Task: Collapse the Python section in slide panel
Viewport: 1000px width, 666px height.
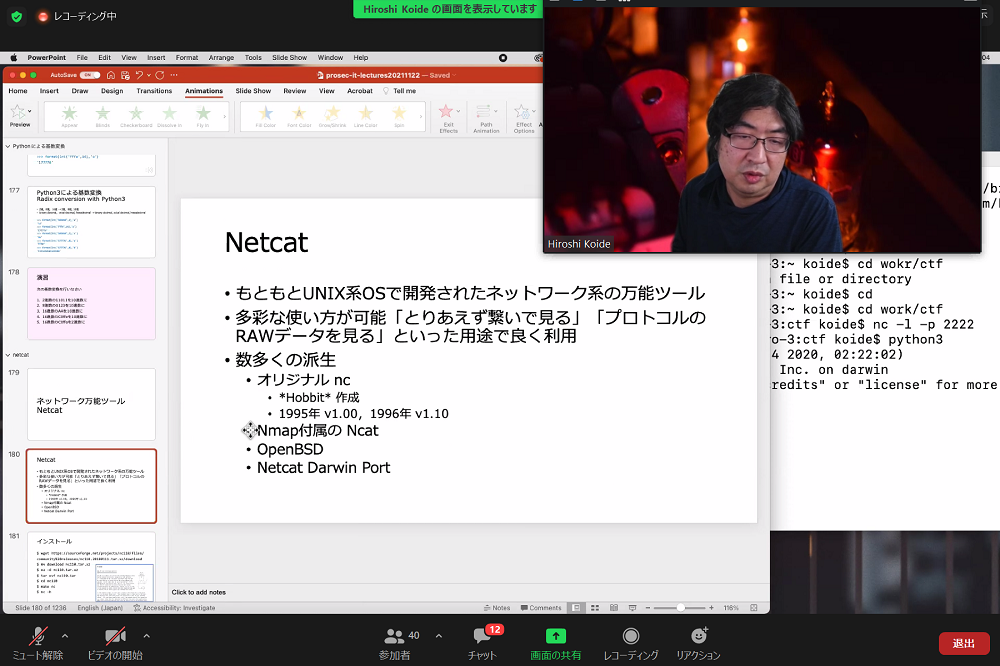Action: [8, 146]
